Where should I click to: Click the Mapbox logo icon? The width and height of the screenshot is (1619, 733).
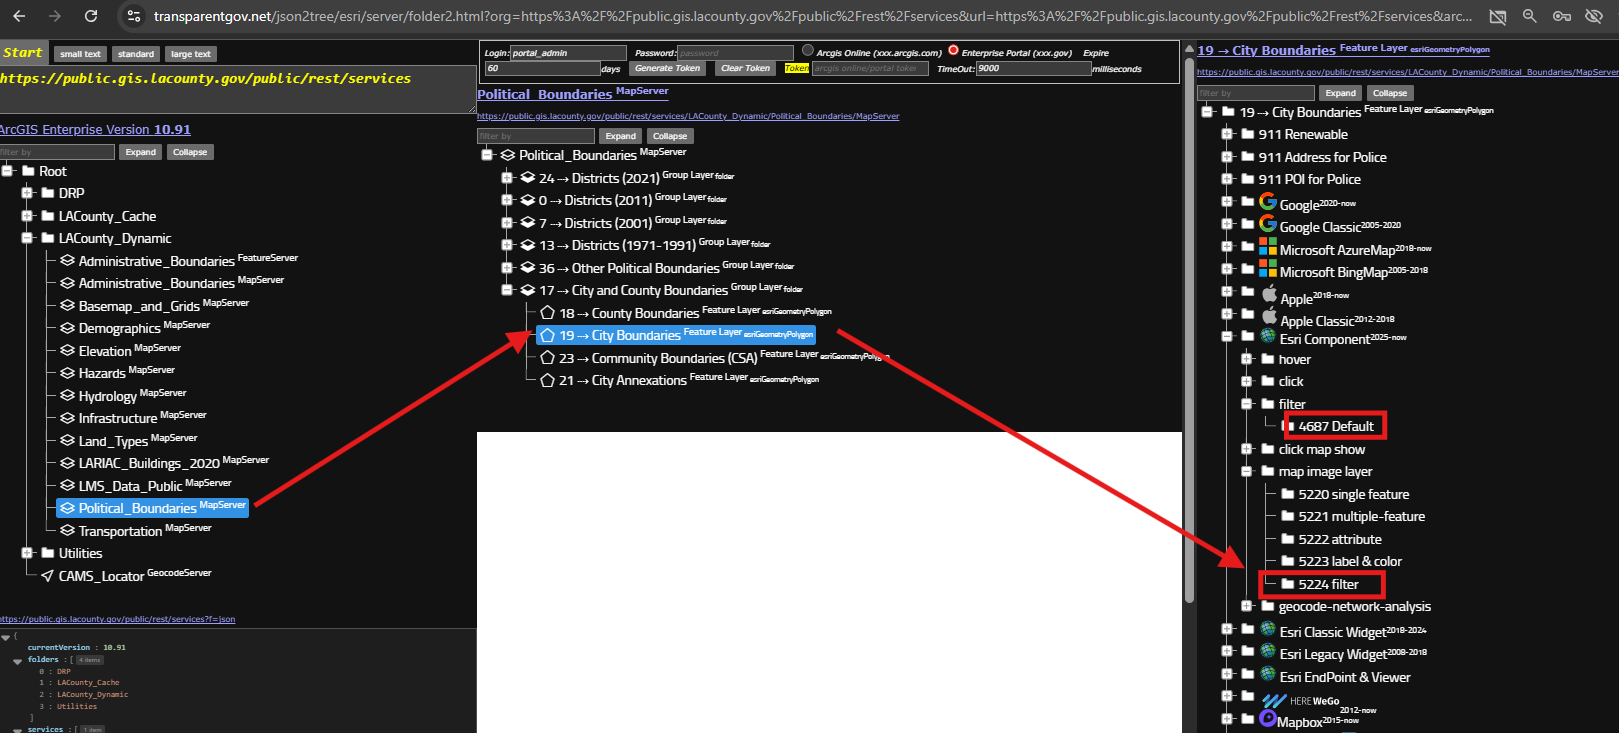(x=1268, y=718)
